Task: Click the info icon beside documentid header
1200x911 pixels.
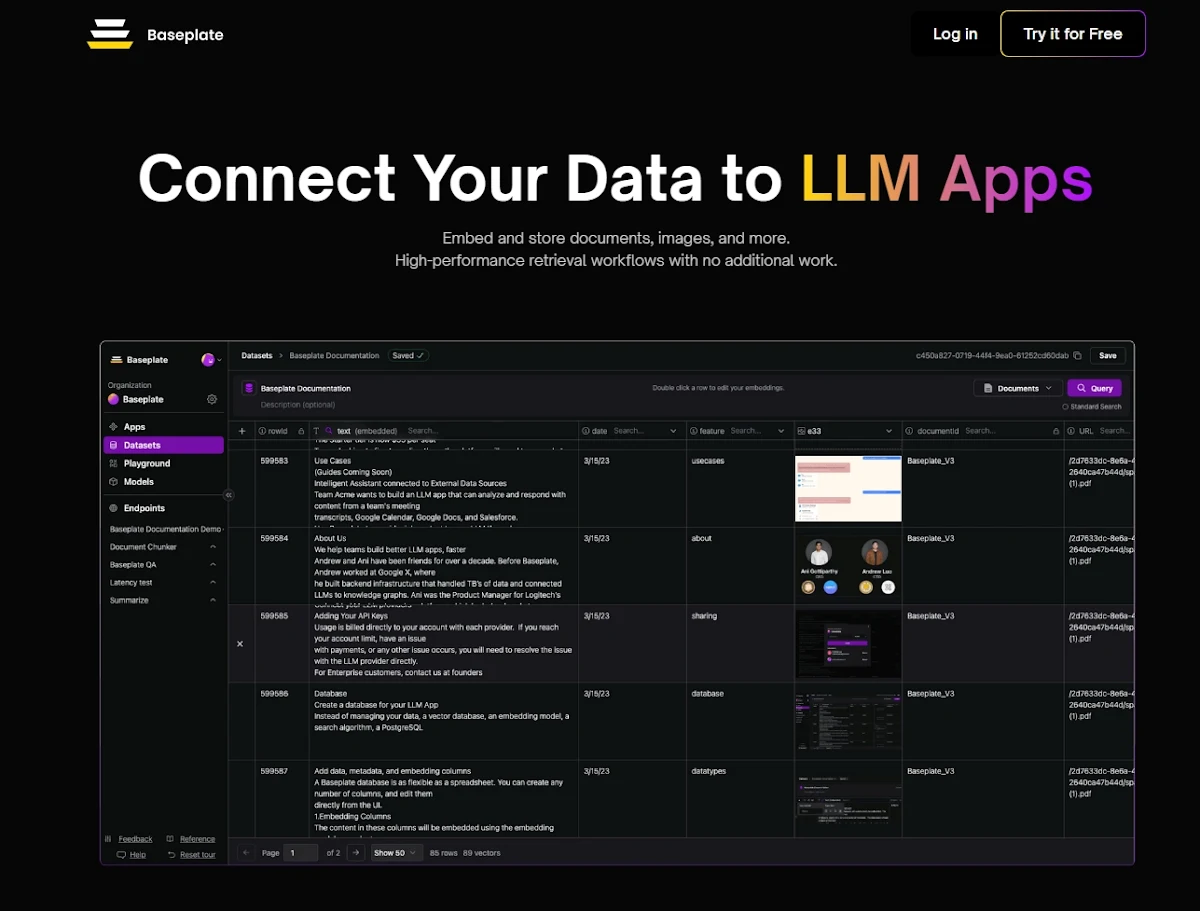Action: 909,431
